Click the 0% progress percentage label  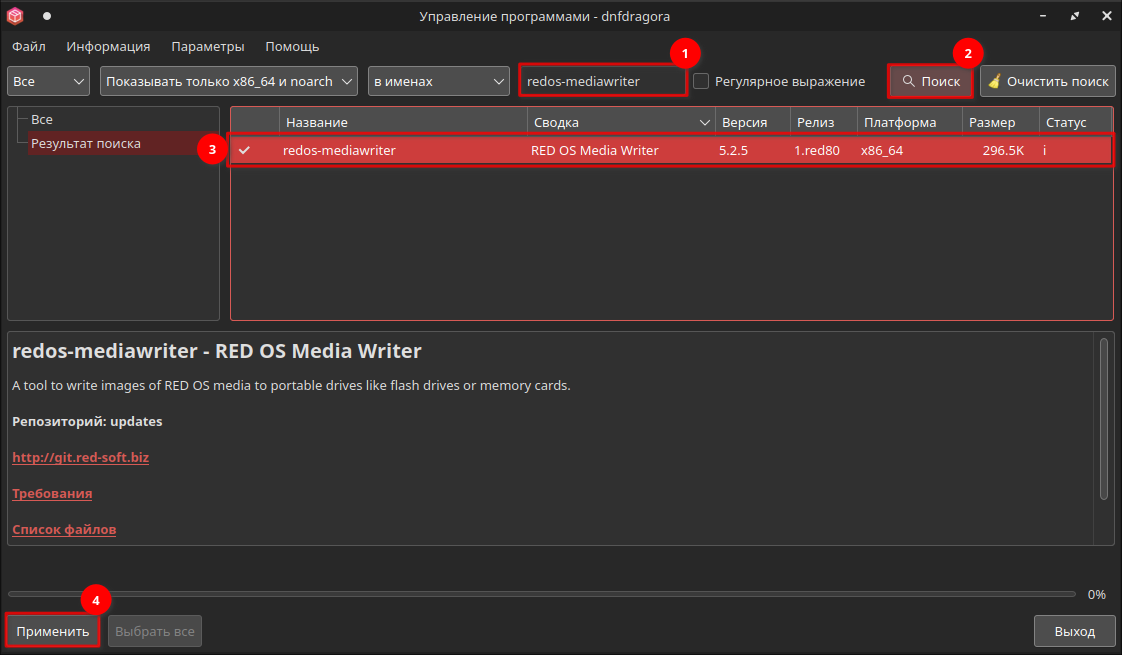[1096, 594]
